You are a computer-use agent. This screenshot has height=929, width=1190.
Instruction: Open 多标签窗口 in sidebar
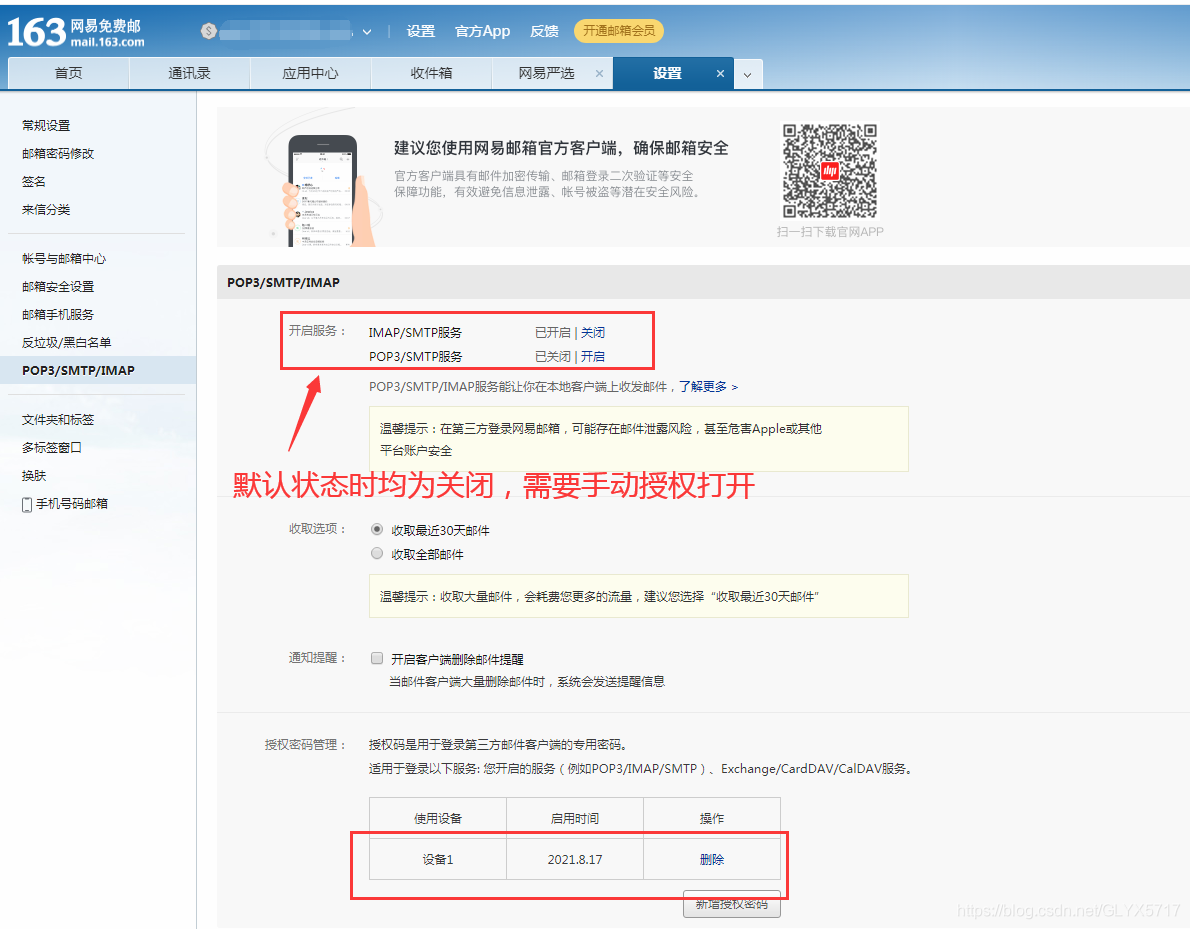[x=52, y=448]
